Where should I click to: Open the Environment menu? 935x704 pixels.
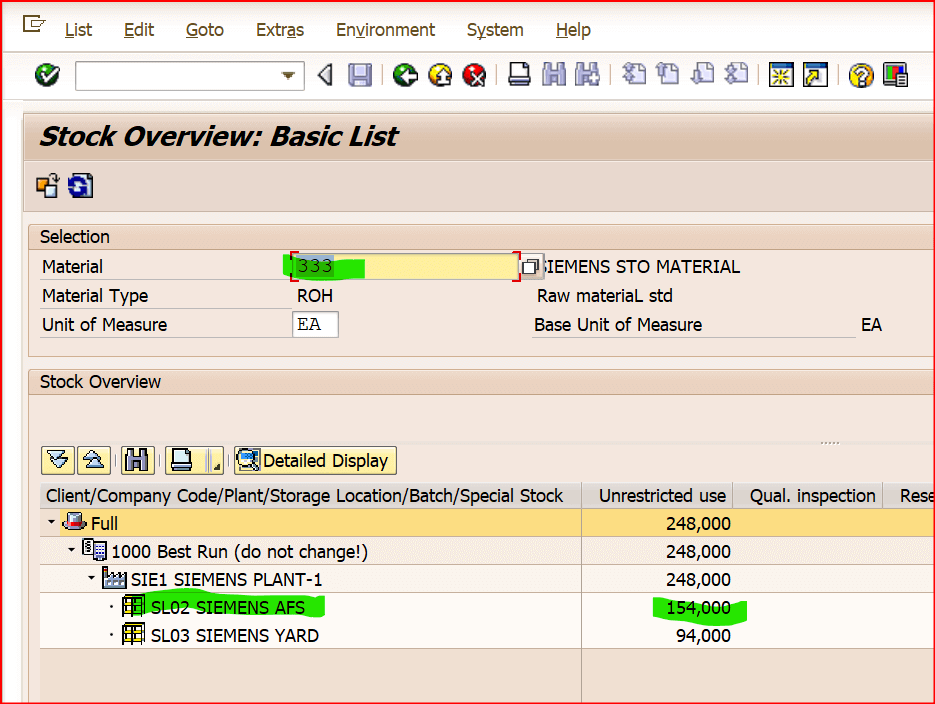385,30
